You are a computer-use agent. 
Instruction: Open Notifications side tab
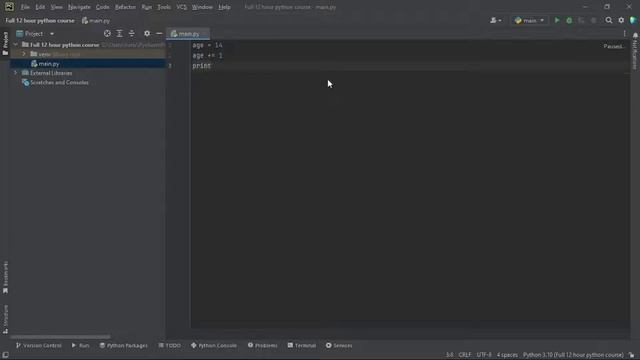(x=635, y=51)
